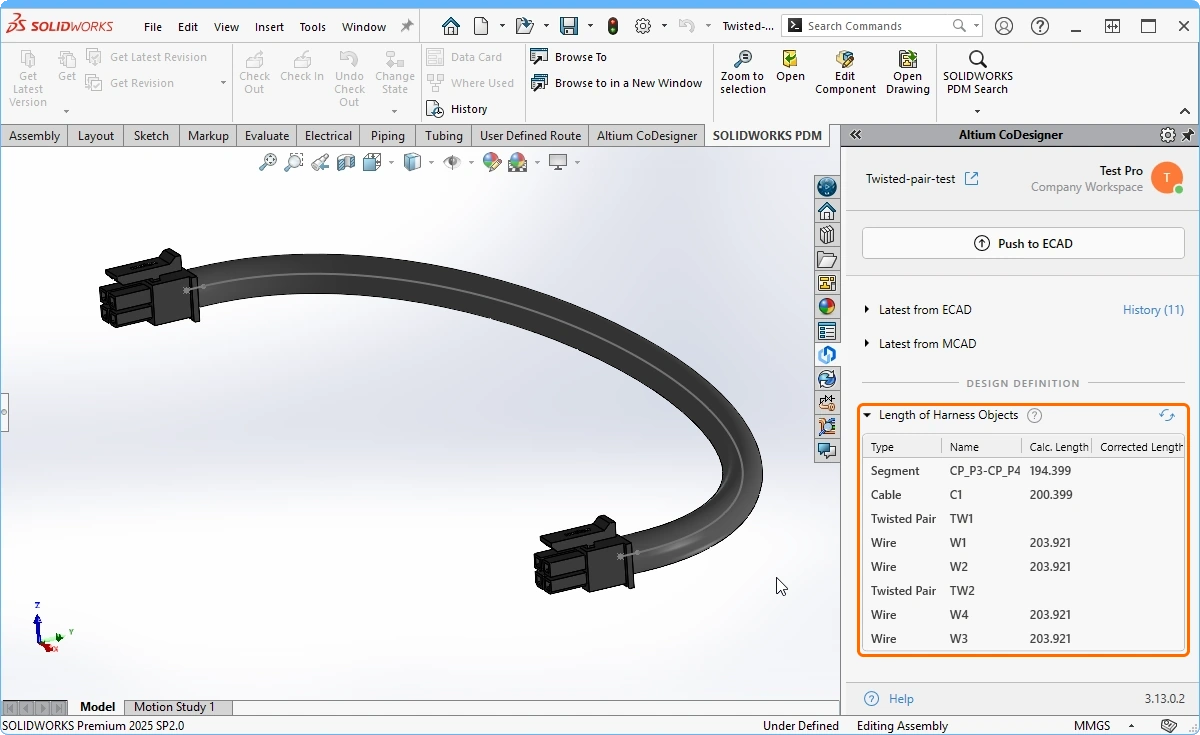1200x735 pixels.
Task: Click the Open Drawing icon
Action: click(907, 60)
